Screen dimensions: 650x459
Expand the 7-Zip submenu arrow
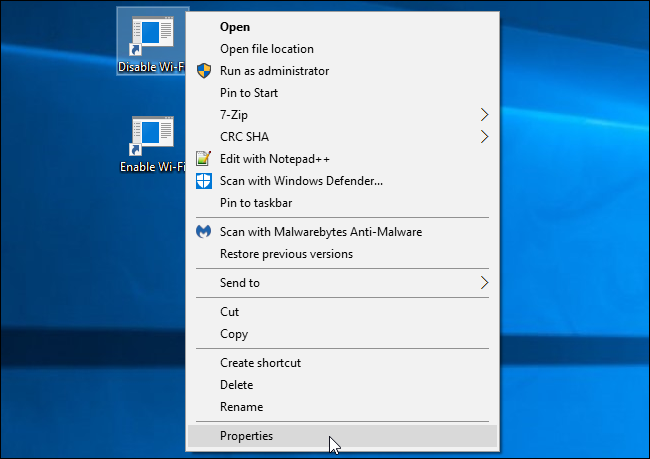[x=484, y=115]
